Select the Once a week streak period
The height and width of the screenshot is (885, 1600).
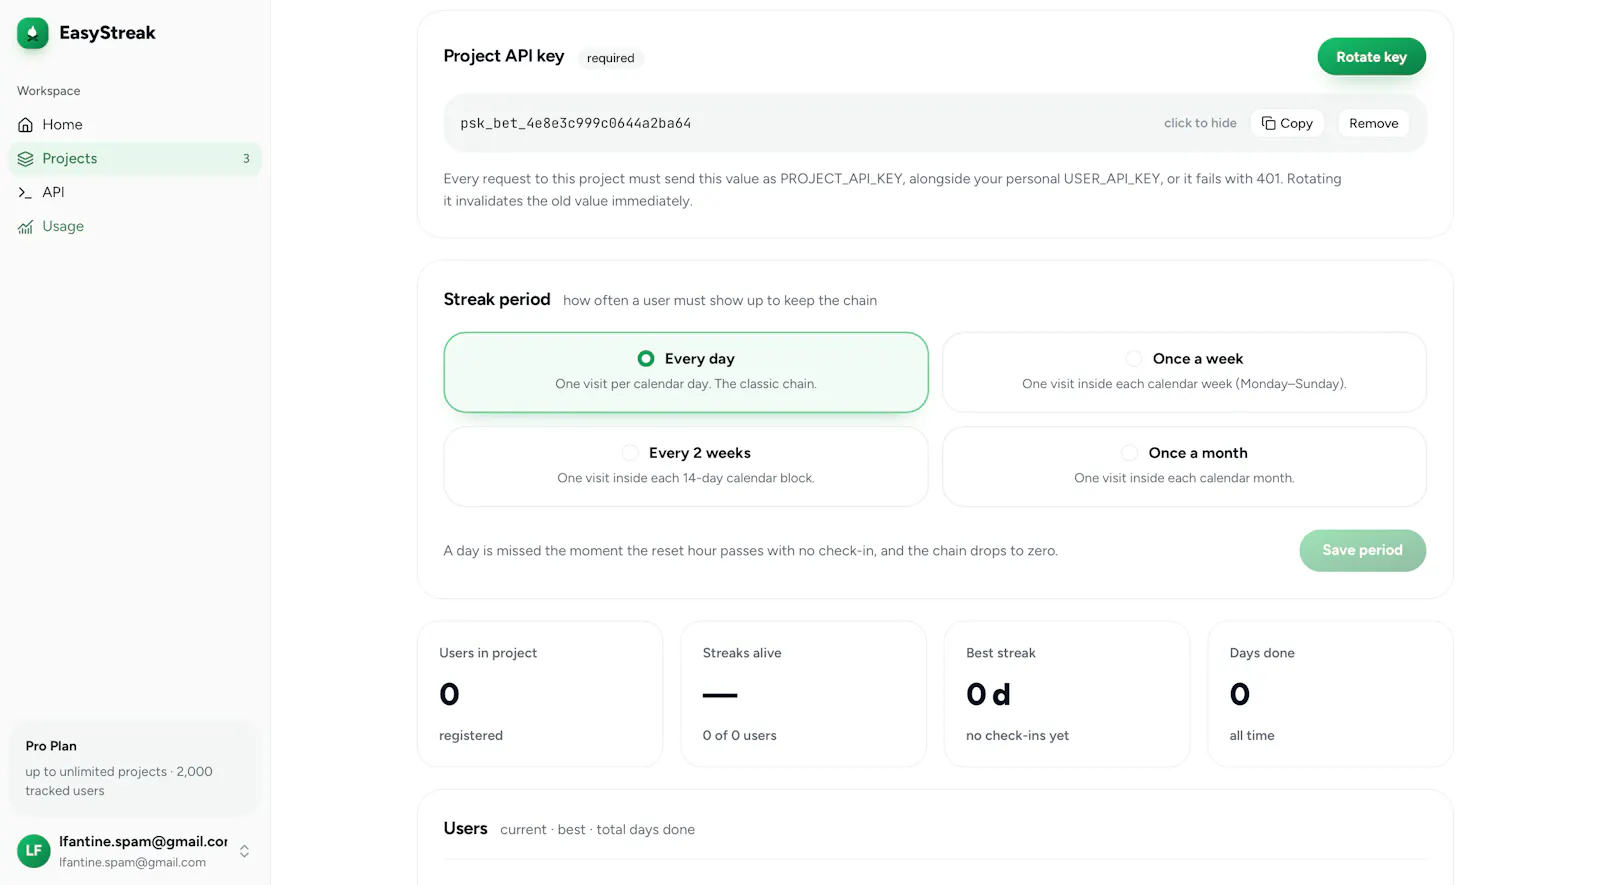pos(1184,372)
